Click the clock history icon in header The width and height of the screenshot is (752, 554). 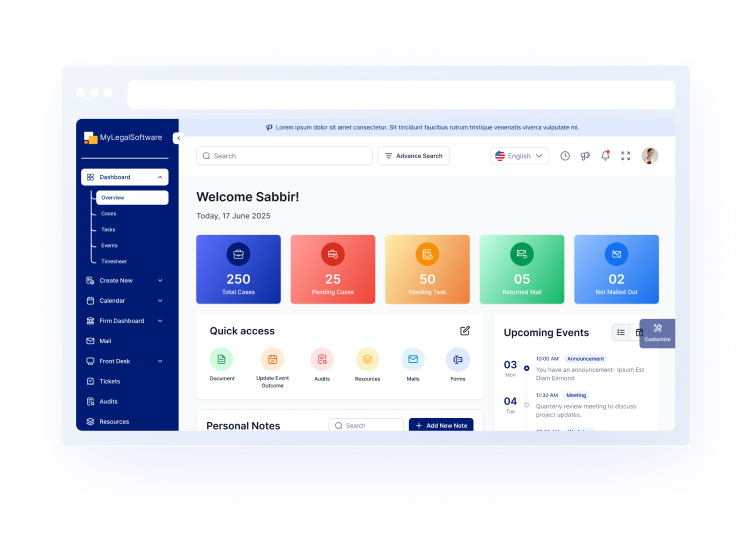tap(565, 156)
